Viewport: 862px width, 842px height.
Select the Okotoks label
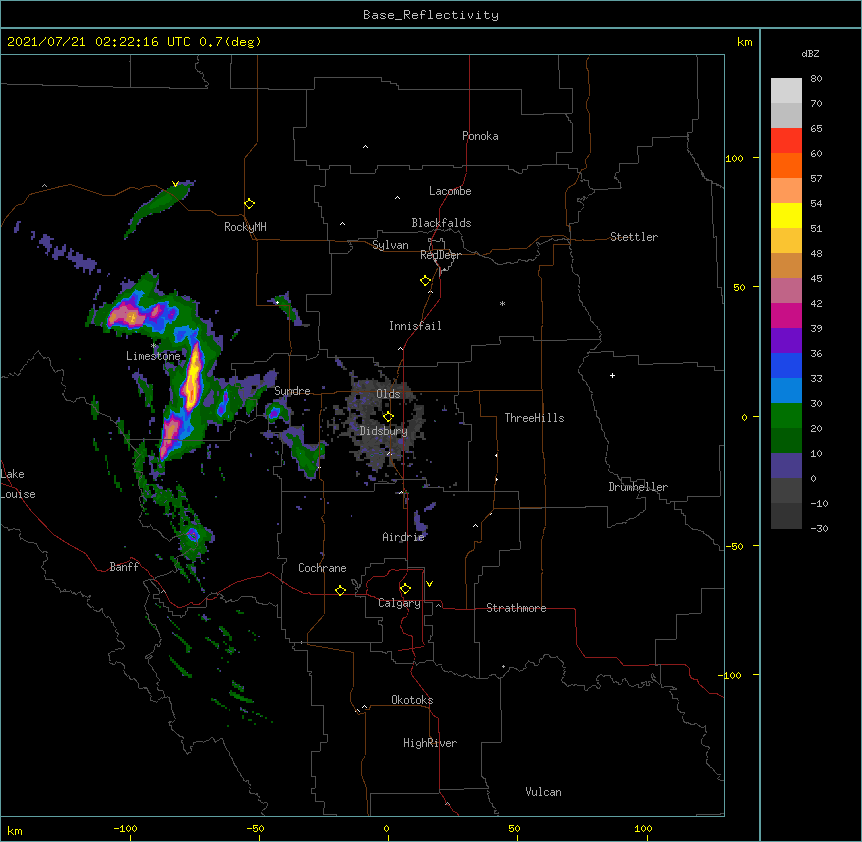coord(412,700)
